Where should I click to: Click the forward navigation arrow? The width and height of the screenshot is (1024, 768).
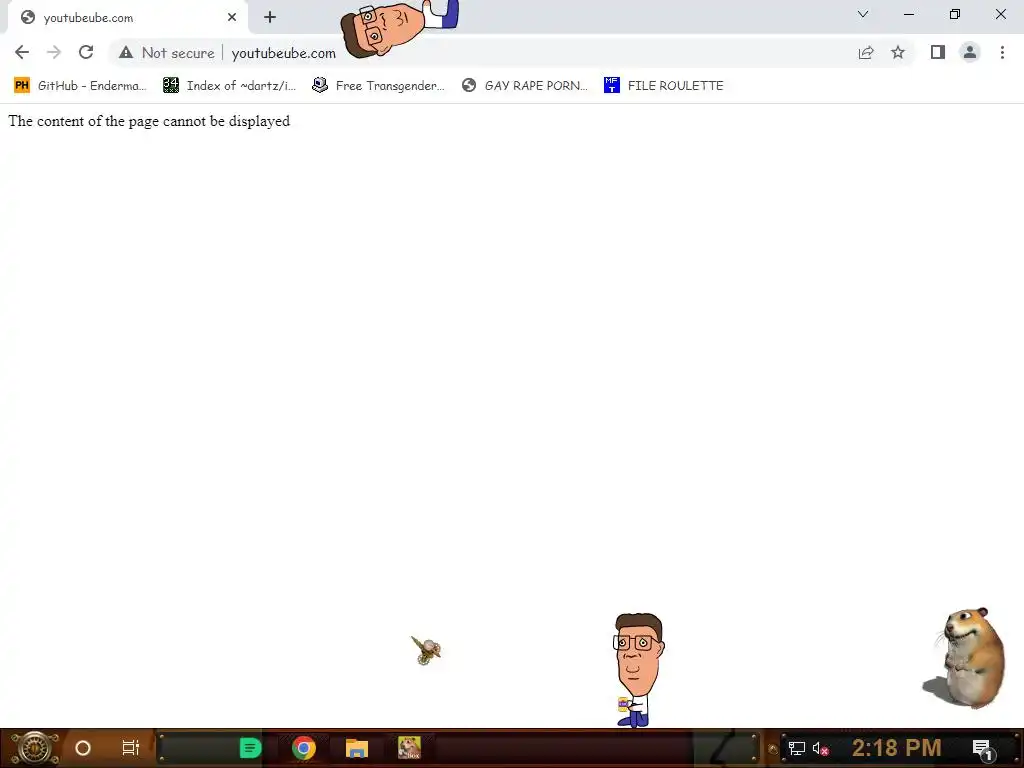[x=54, y=52]
